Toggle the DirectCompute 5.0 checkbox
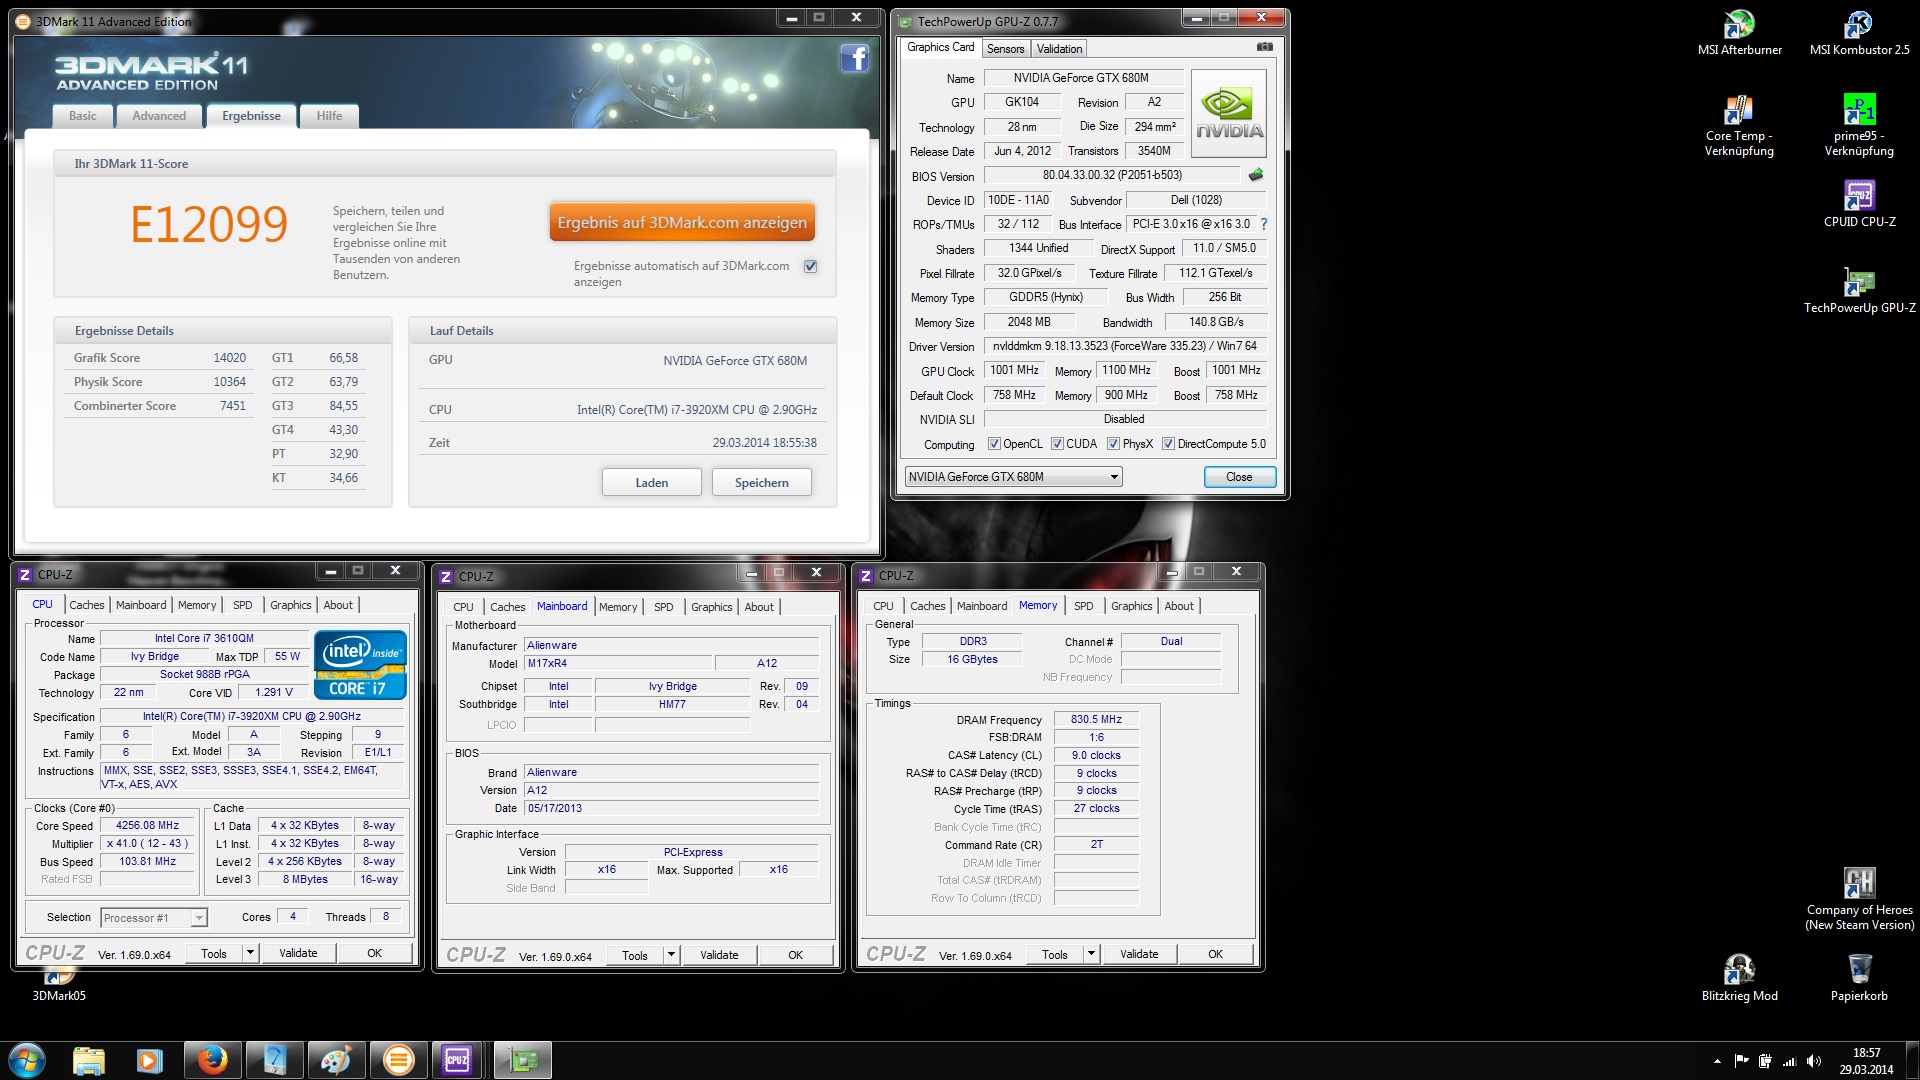The image size is (1920, 1080). pos(1168,444)
